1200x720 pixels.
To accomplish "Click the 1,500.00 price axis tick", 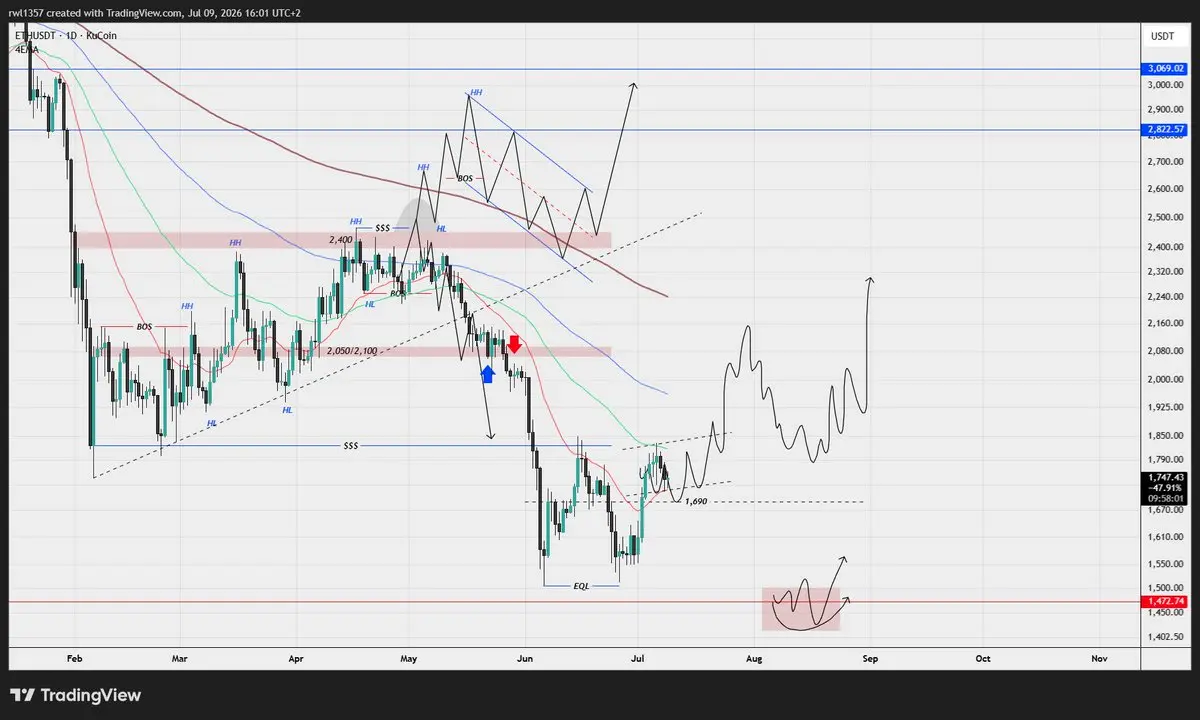I will pyautogui.click(x=1166, y=589).
